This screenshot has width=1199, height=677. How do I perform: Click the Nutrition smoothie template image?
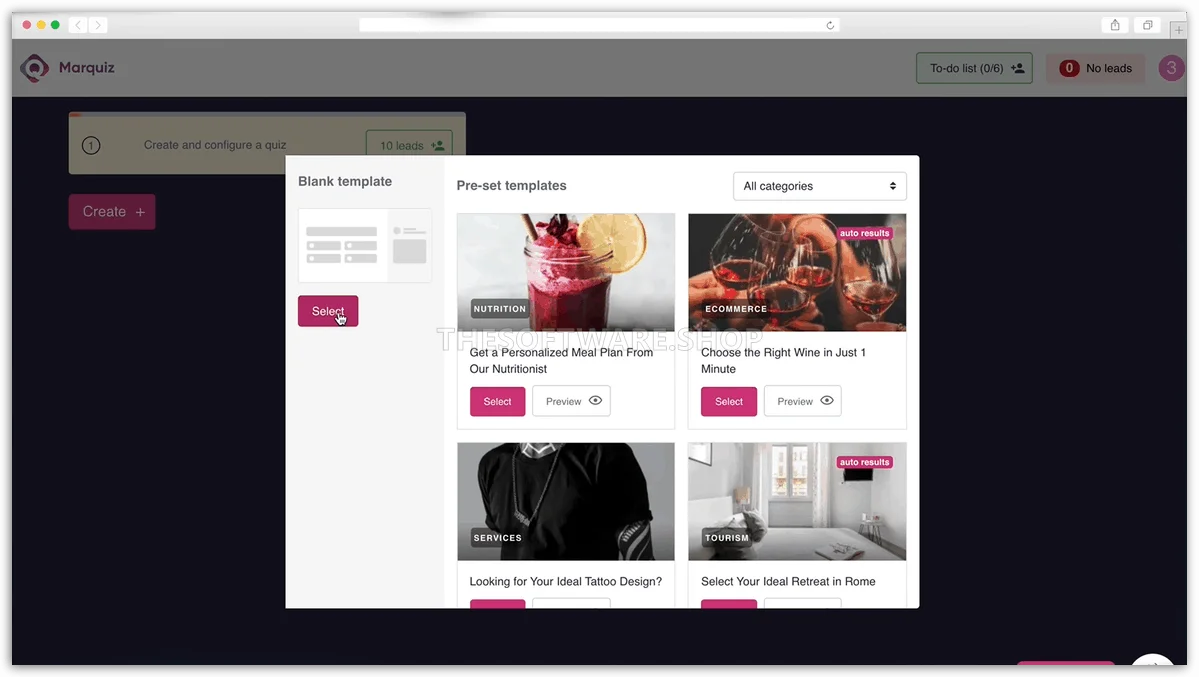click(x=566, y=272)
